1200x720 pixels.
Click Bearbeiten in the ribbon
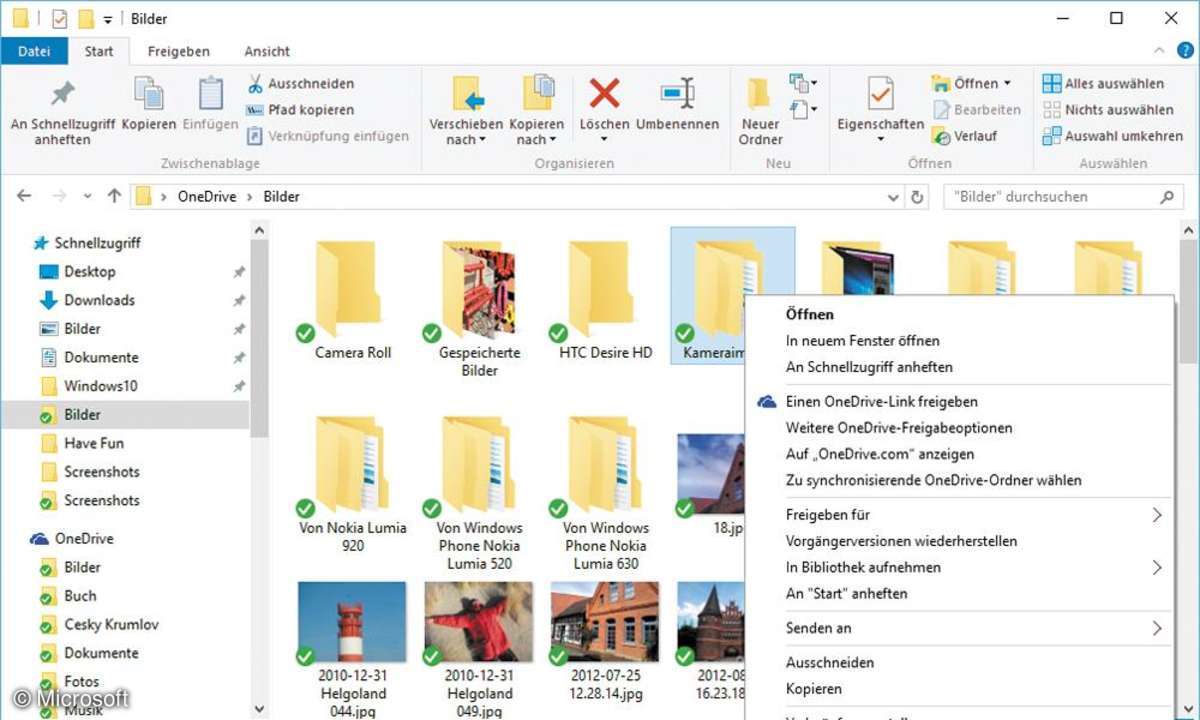click(976, 110)
